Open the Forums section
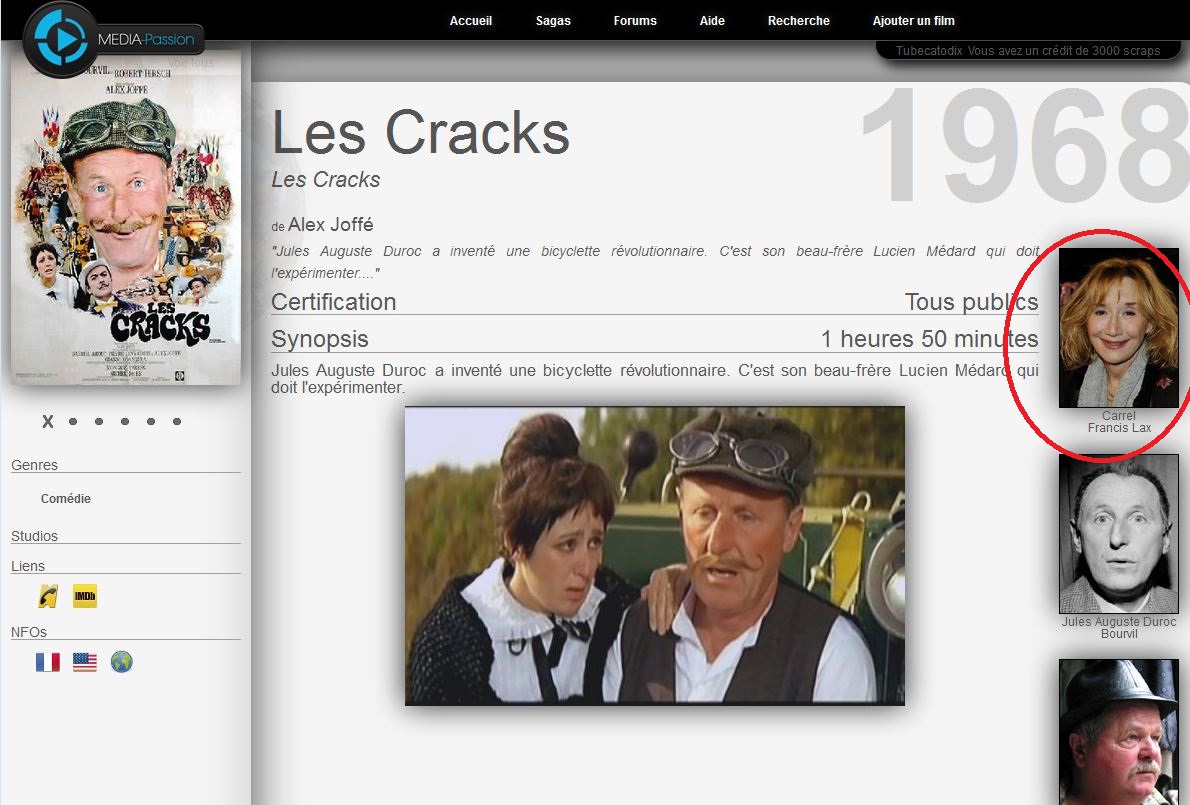1190x805 pixels. pyautogui.click(x=635, y=20)
